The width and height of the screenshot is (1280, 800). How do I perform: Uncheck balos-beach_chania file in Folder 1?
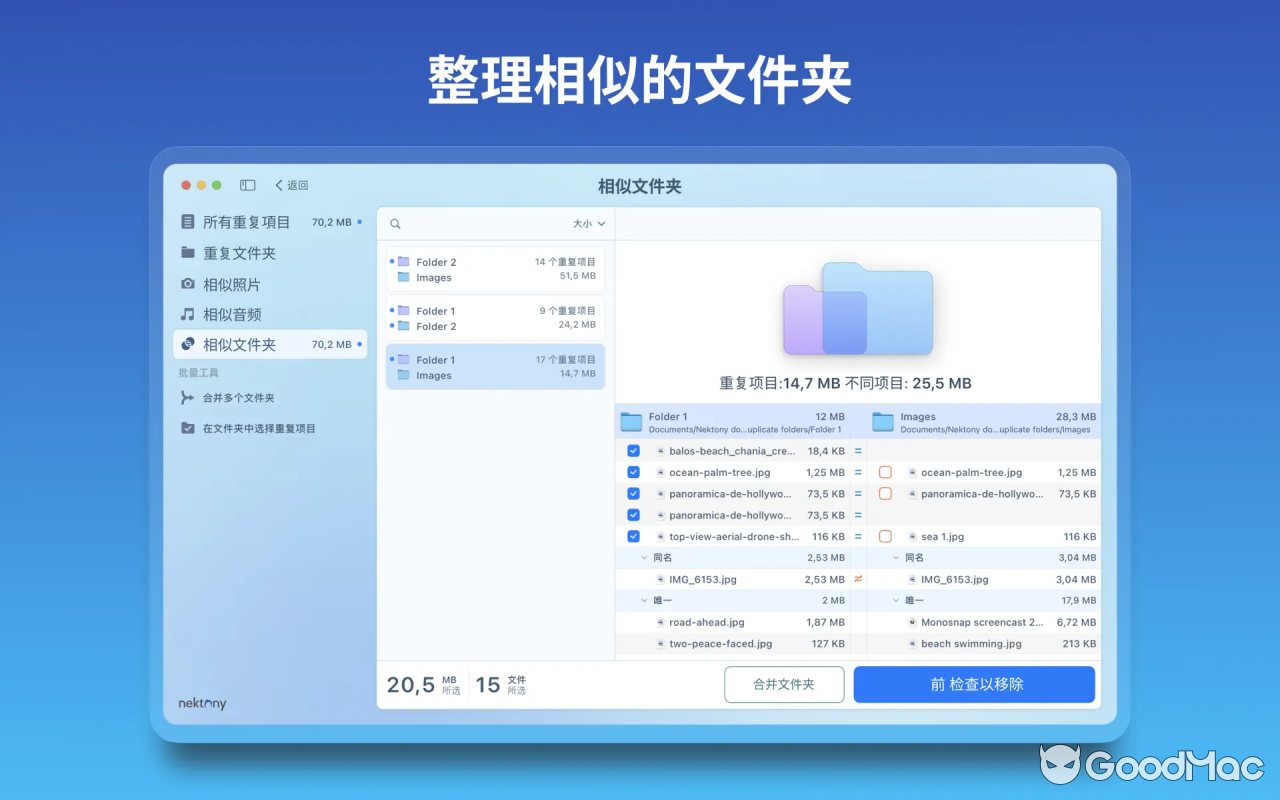point(632,451)
